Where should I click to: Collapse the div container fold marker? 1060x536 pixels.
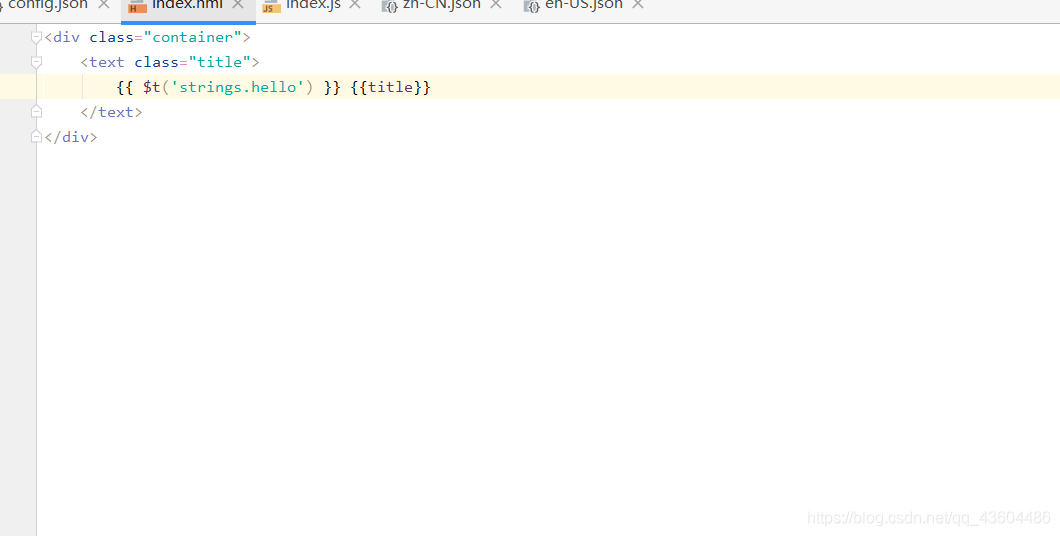pyautogui.click(x=37, y=38)
